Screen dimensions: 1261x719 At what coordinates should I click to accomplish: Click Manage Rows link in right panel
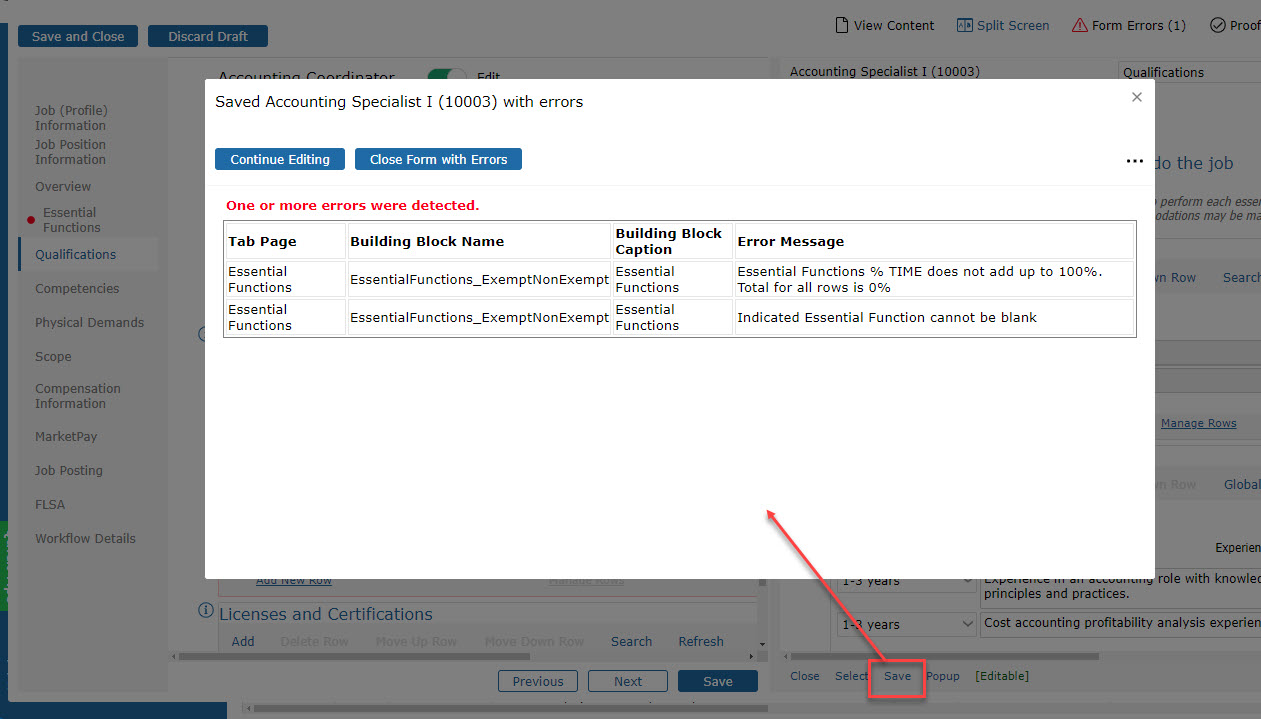[1199, 423]
